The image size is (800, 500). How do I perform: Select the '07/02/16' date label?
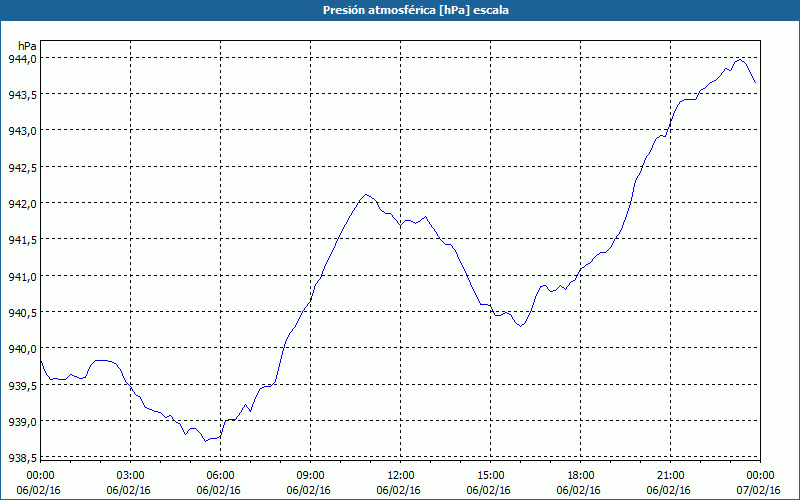point(759,490)
